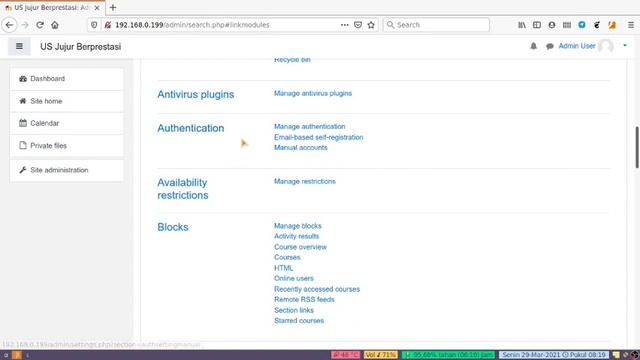Open Manage authentication link
This screenshot has width=640, height=360.
pyautogui.click(x=309, y=127)
